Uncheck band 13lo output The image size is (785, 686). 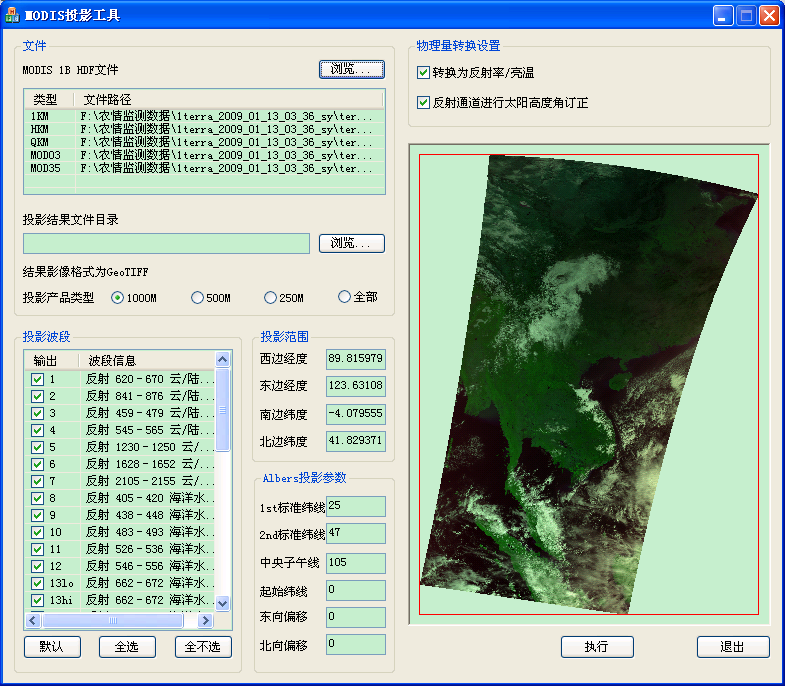click(x=37, y=583)
